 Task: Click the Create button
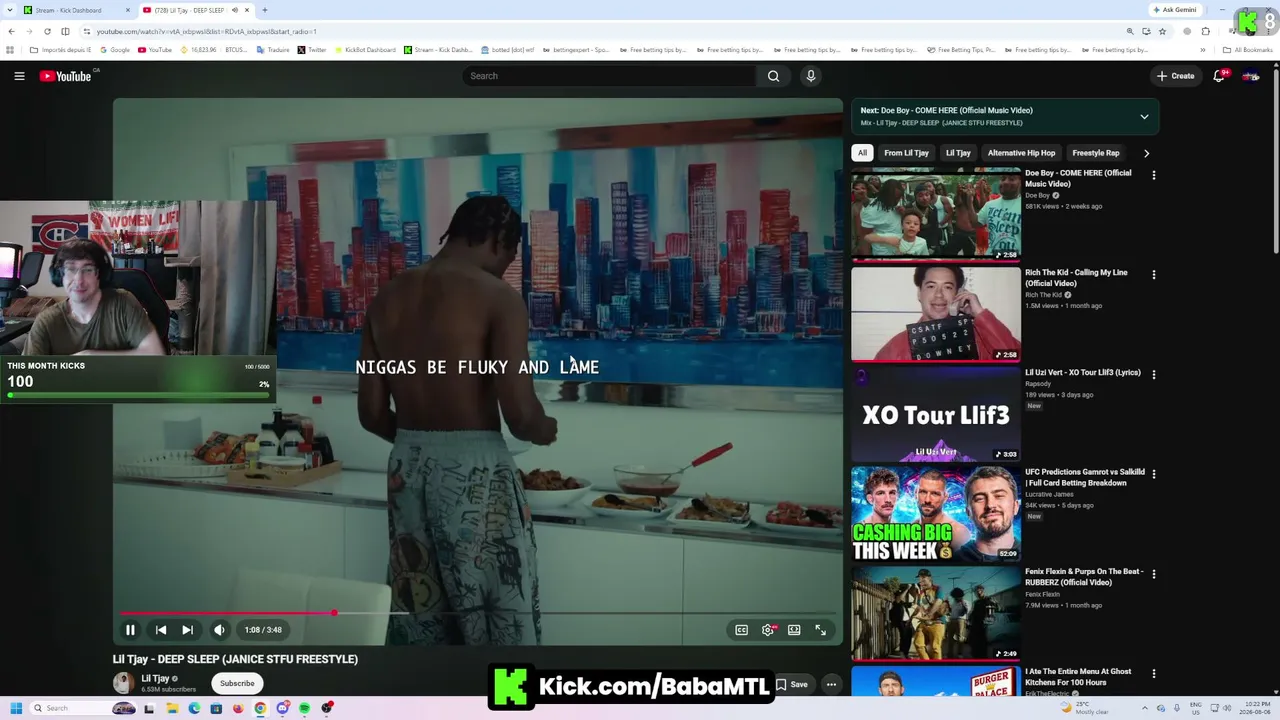1175,76
